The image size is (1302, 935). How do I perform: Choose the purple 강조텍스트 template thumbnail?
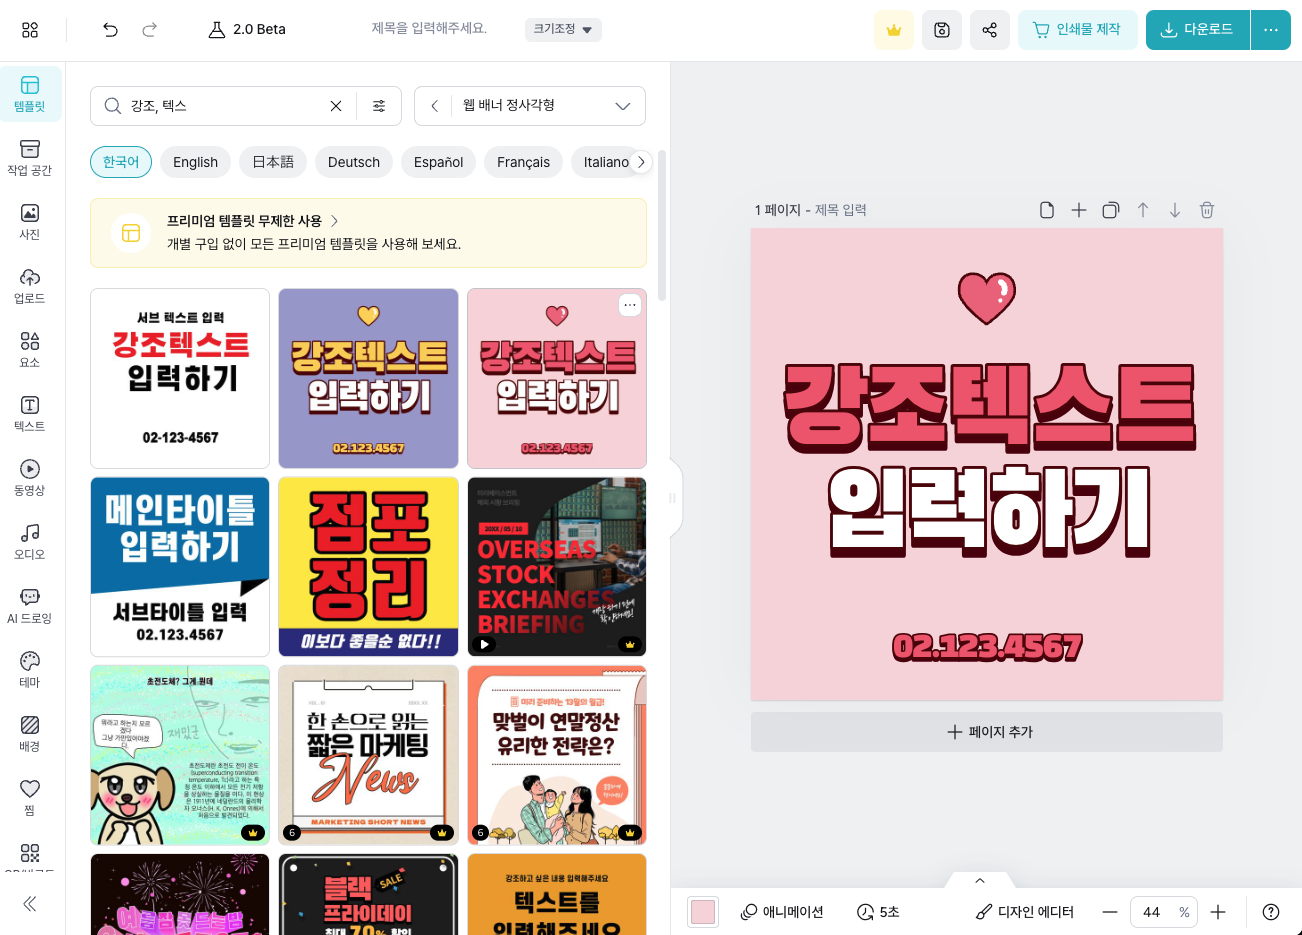(x=368, y=378)
